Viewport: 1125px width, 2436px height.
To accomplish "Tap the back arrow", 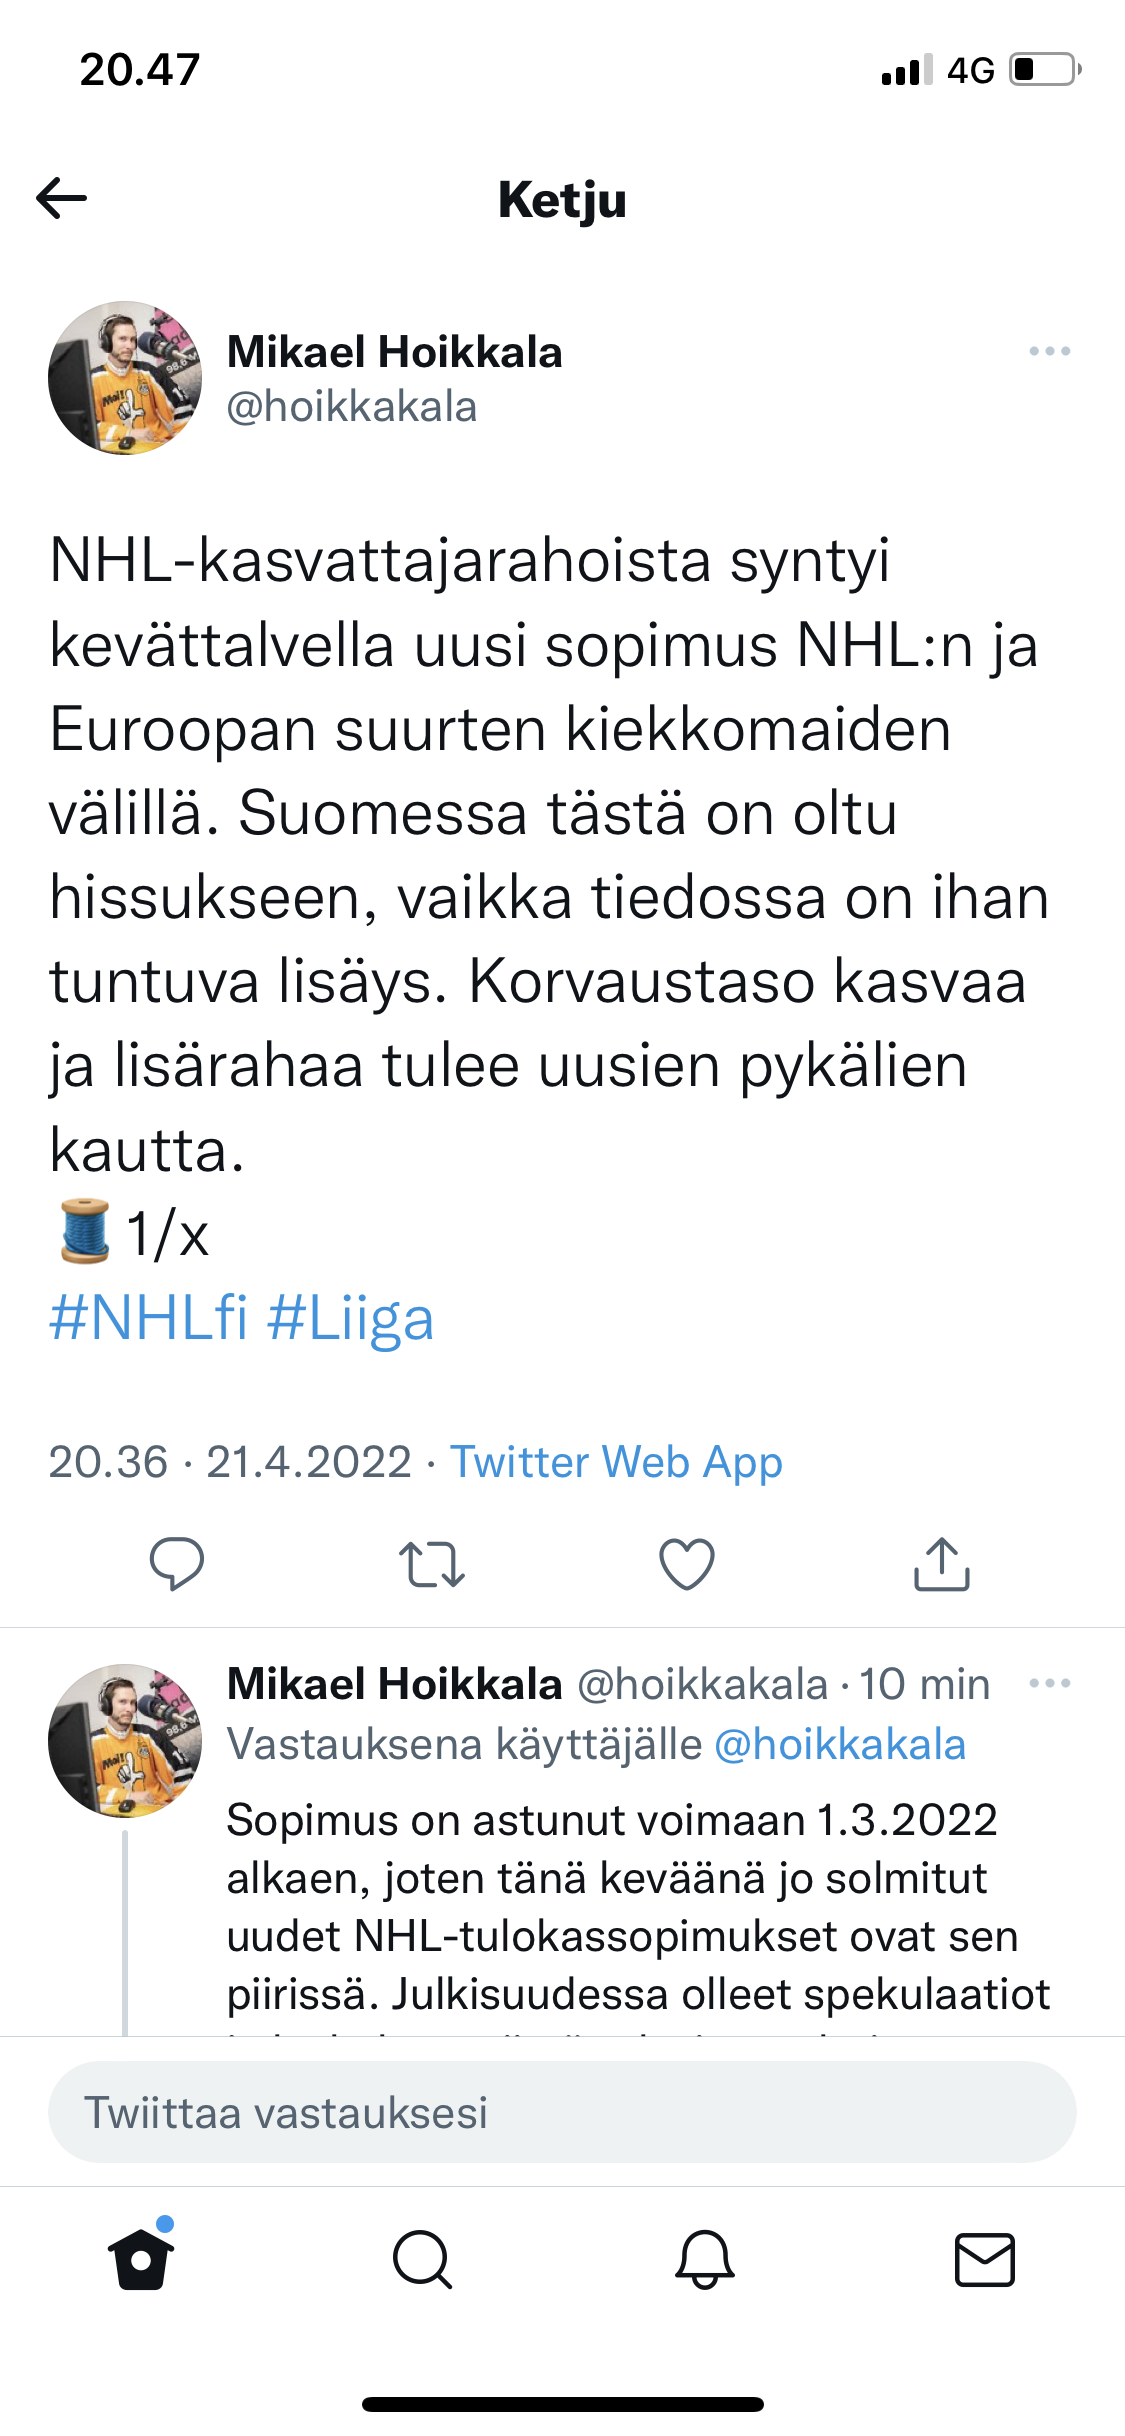I will point(62,198).
